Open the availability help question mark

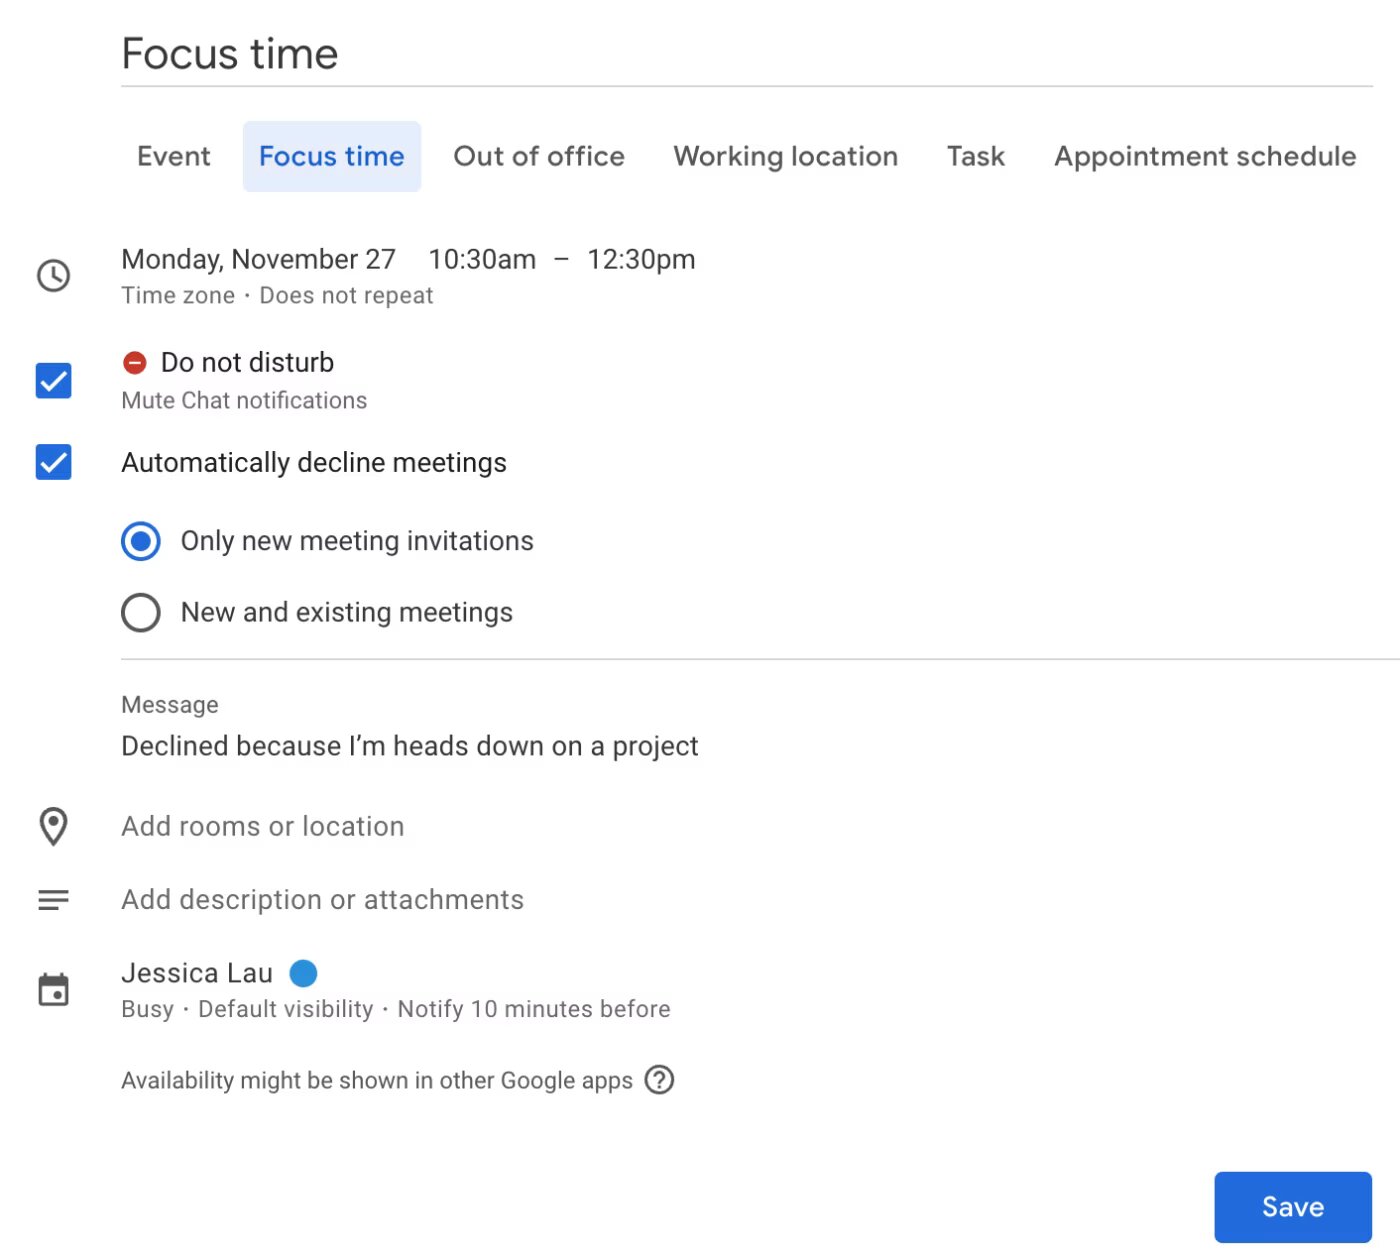(659, 1080)
